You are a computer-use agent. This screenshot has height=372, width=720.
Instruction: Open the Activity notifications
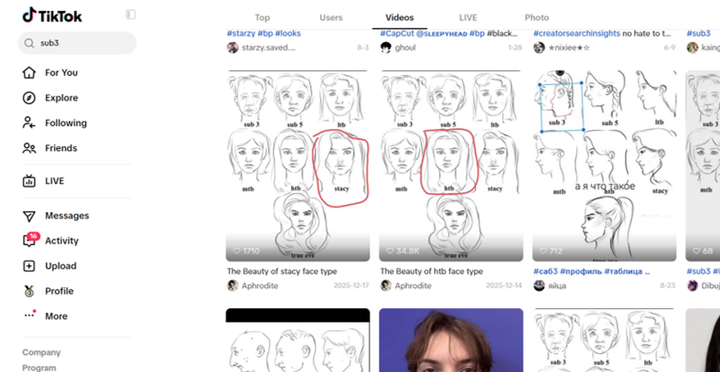click(x=62, y=241)
